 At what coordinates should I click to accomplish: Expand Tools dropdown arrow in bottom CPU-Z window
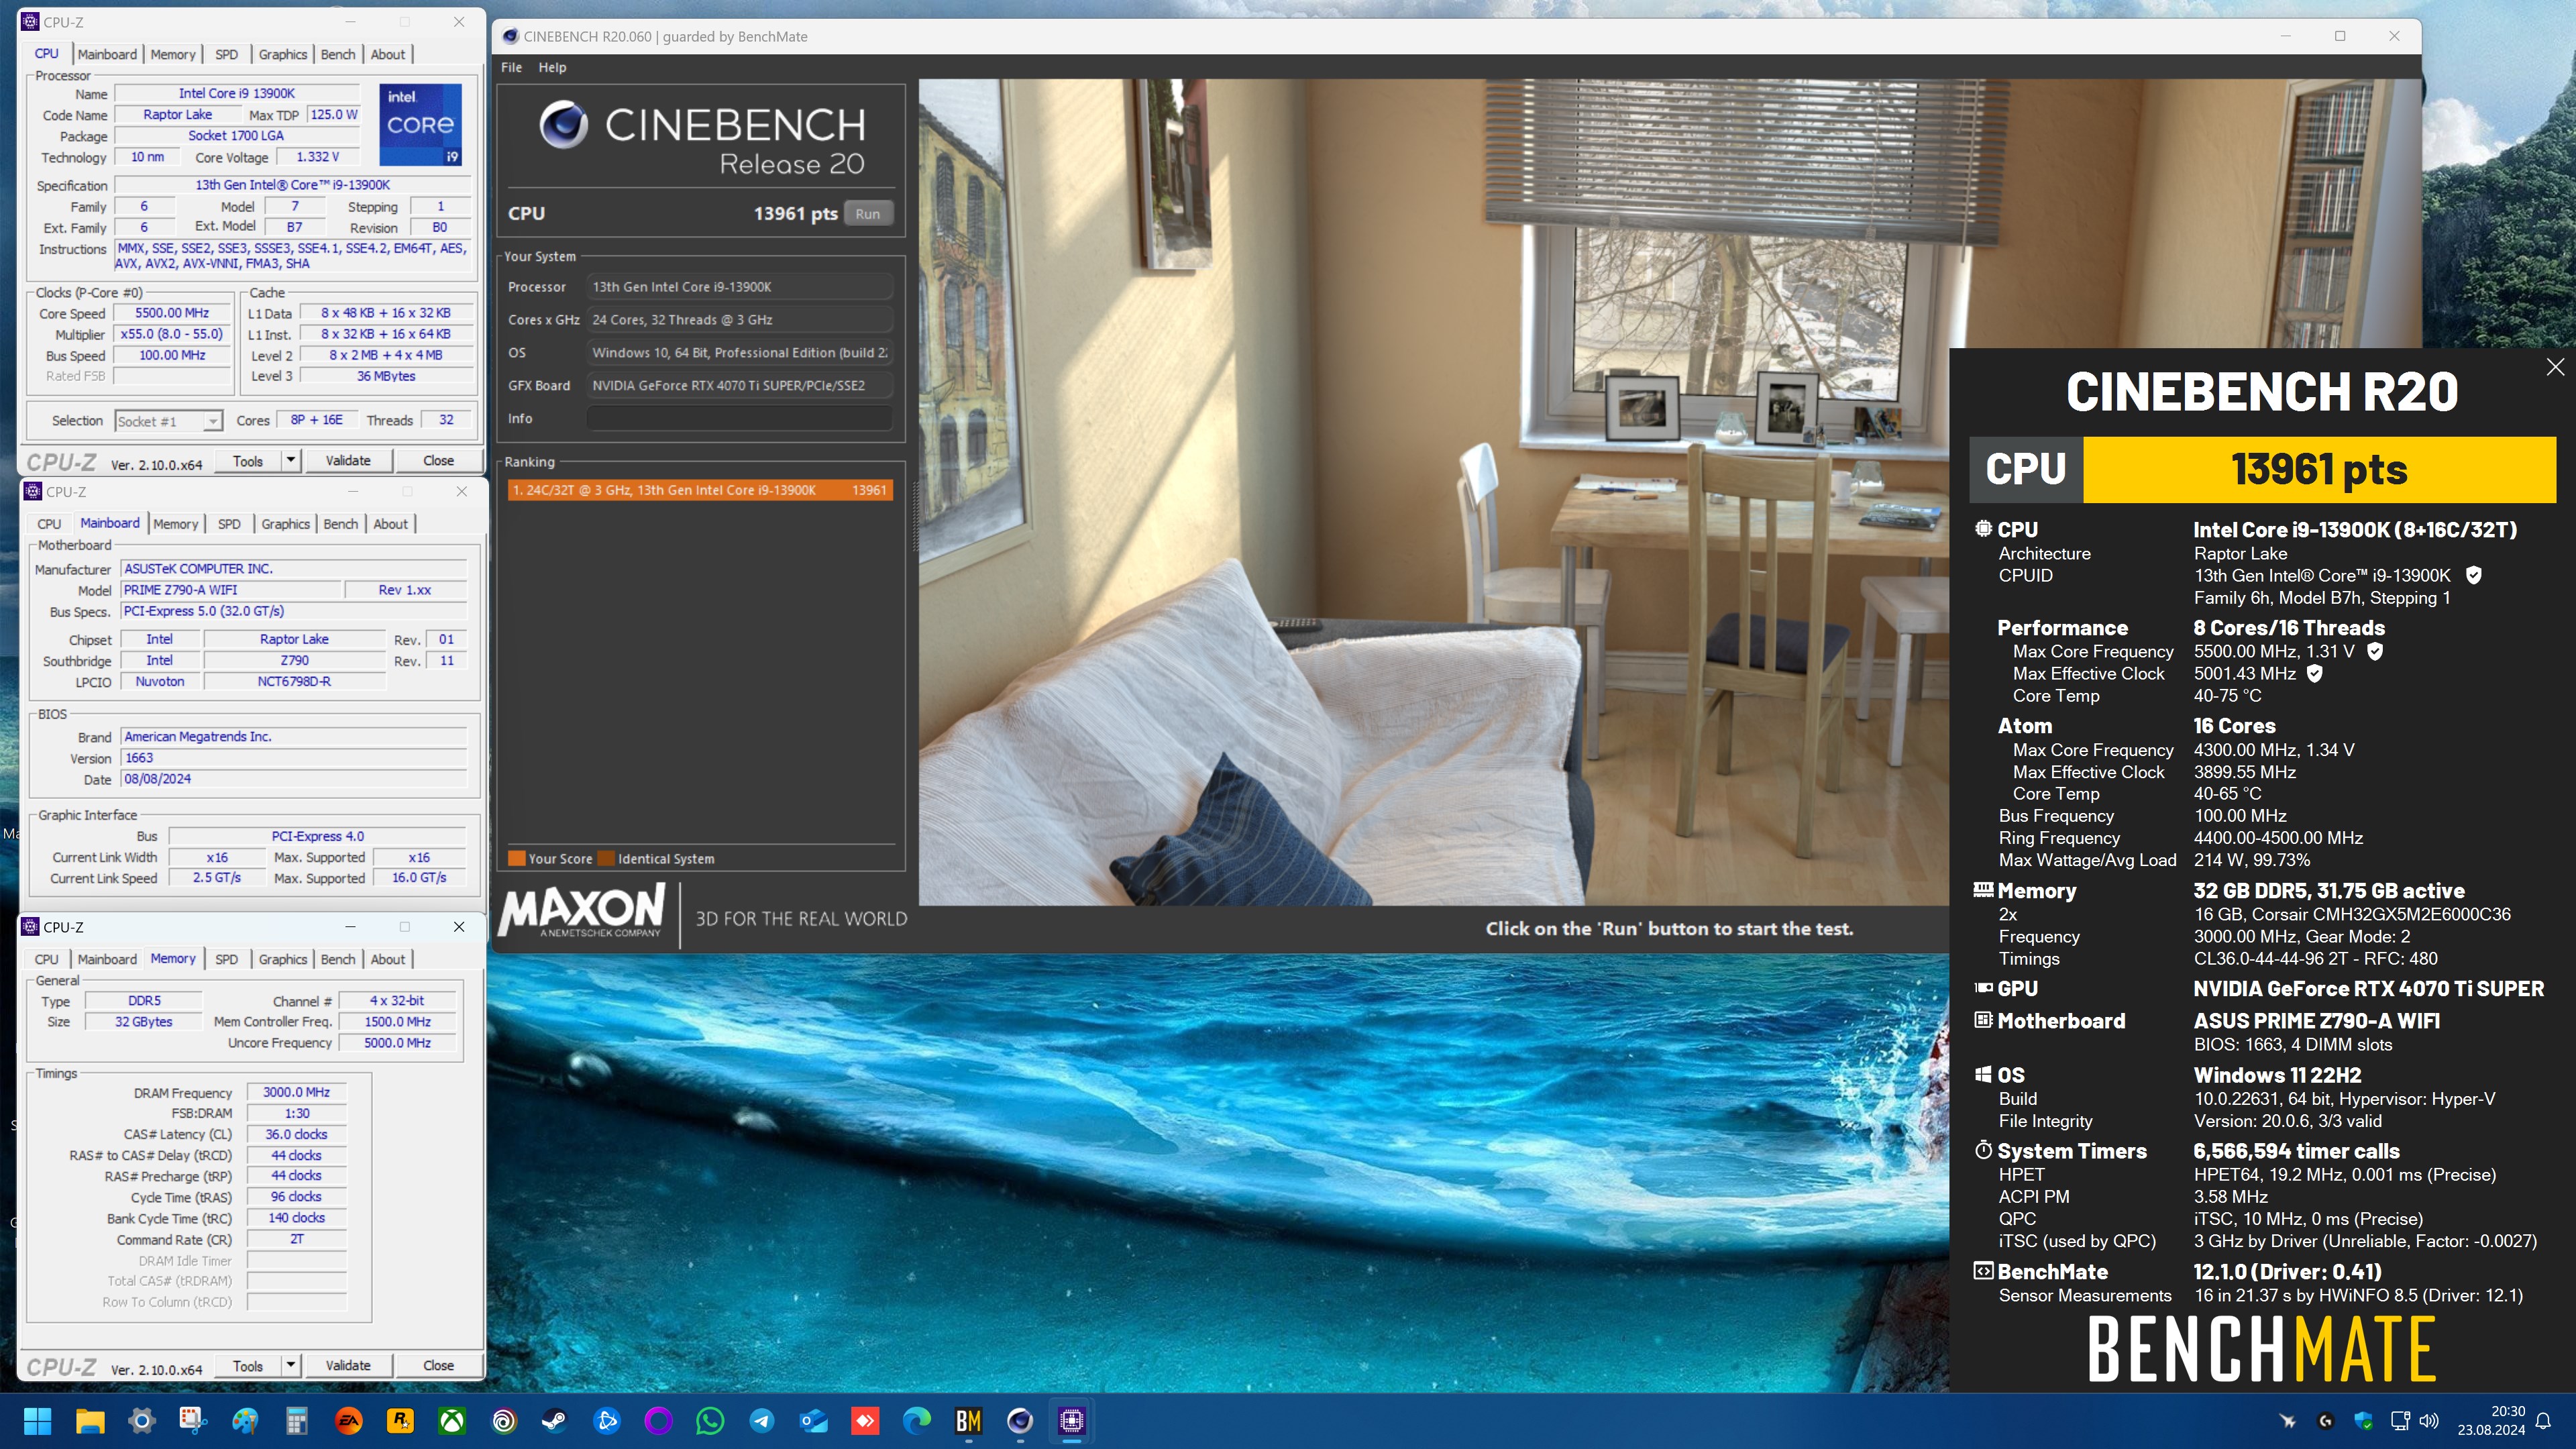click(x=290, y=1365)
